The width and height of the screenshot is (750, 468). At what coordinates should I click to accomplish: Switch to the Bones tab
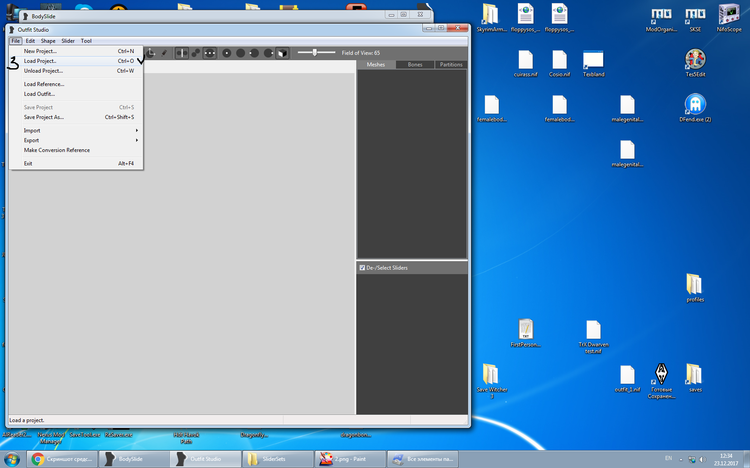(x=415, y=65)
